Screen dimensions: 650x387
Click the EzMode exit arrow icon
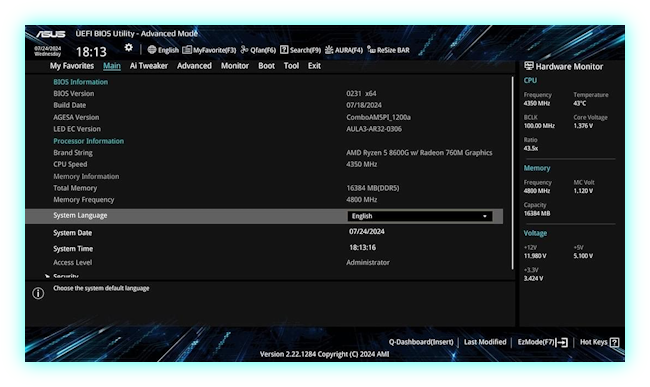pos(562,342)
